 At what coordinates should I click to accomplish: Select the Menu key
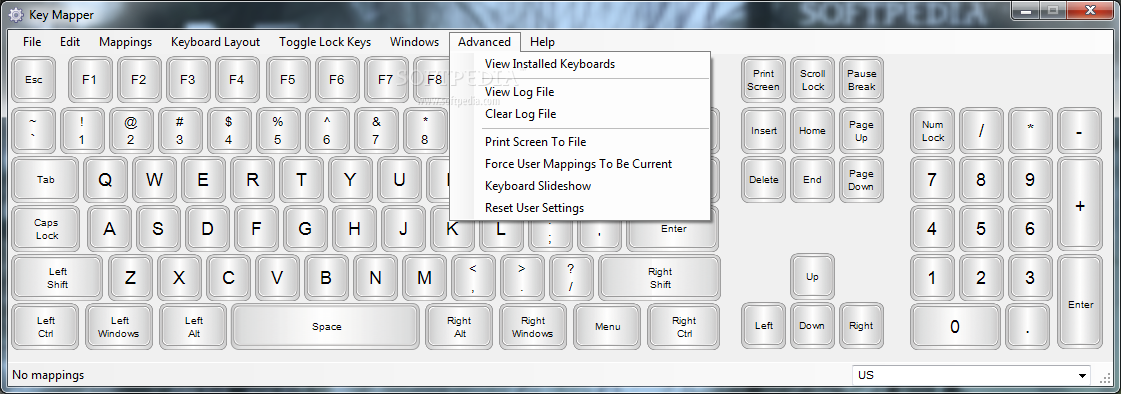tap(608, 327)
